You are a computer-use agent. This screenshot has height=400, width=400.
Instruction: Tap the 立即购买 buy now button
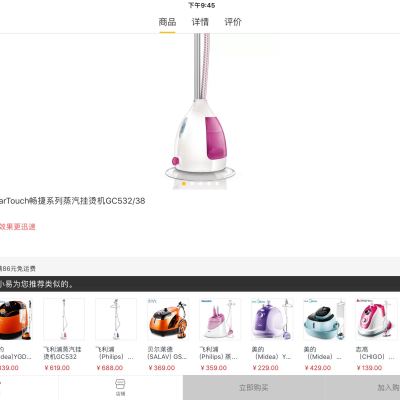coord(253,388)
